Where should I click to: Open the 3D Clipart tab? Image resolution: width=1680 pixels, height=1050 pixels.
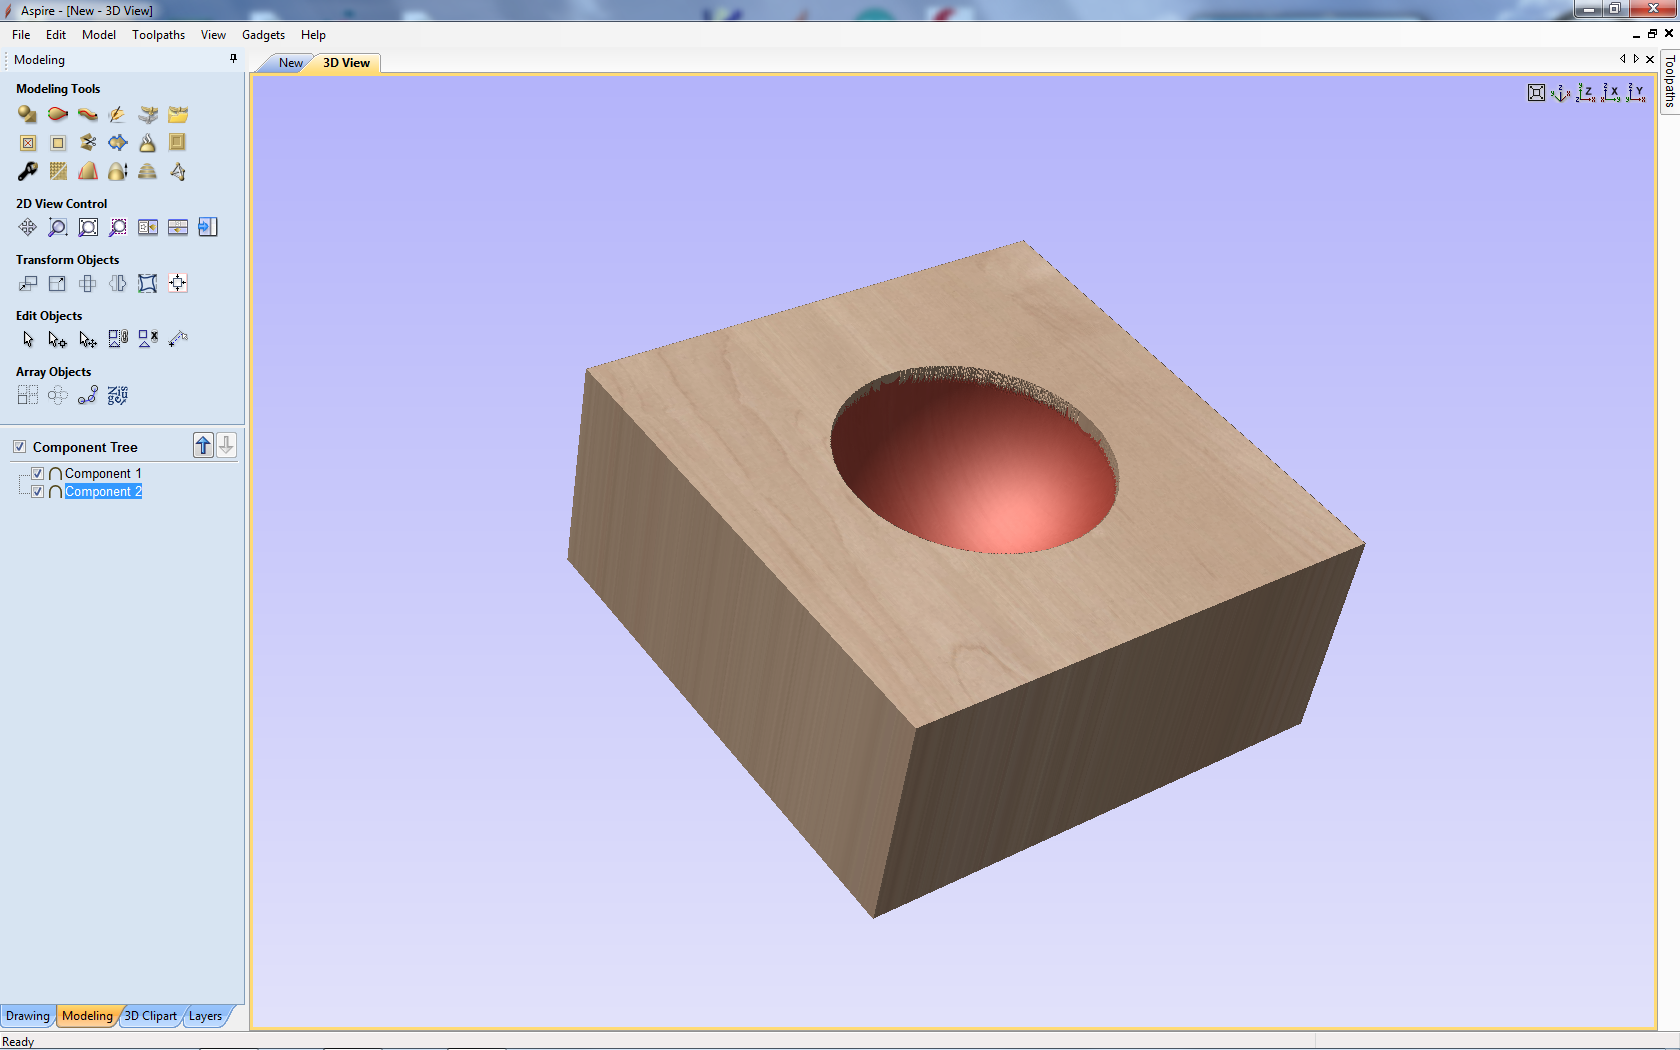(150, 1016)
